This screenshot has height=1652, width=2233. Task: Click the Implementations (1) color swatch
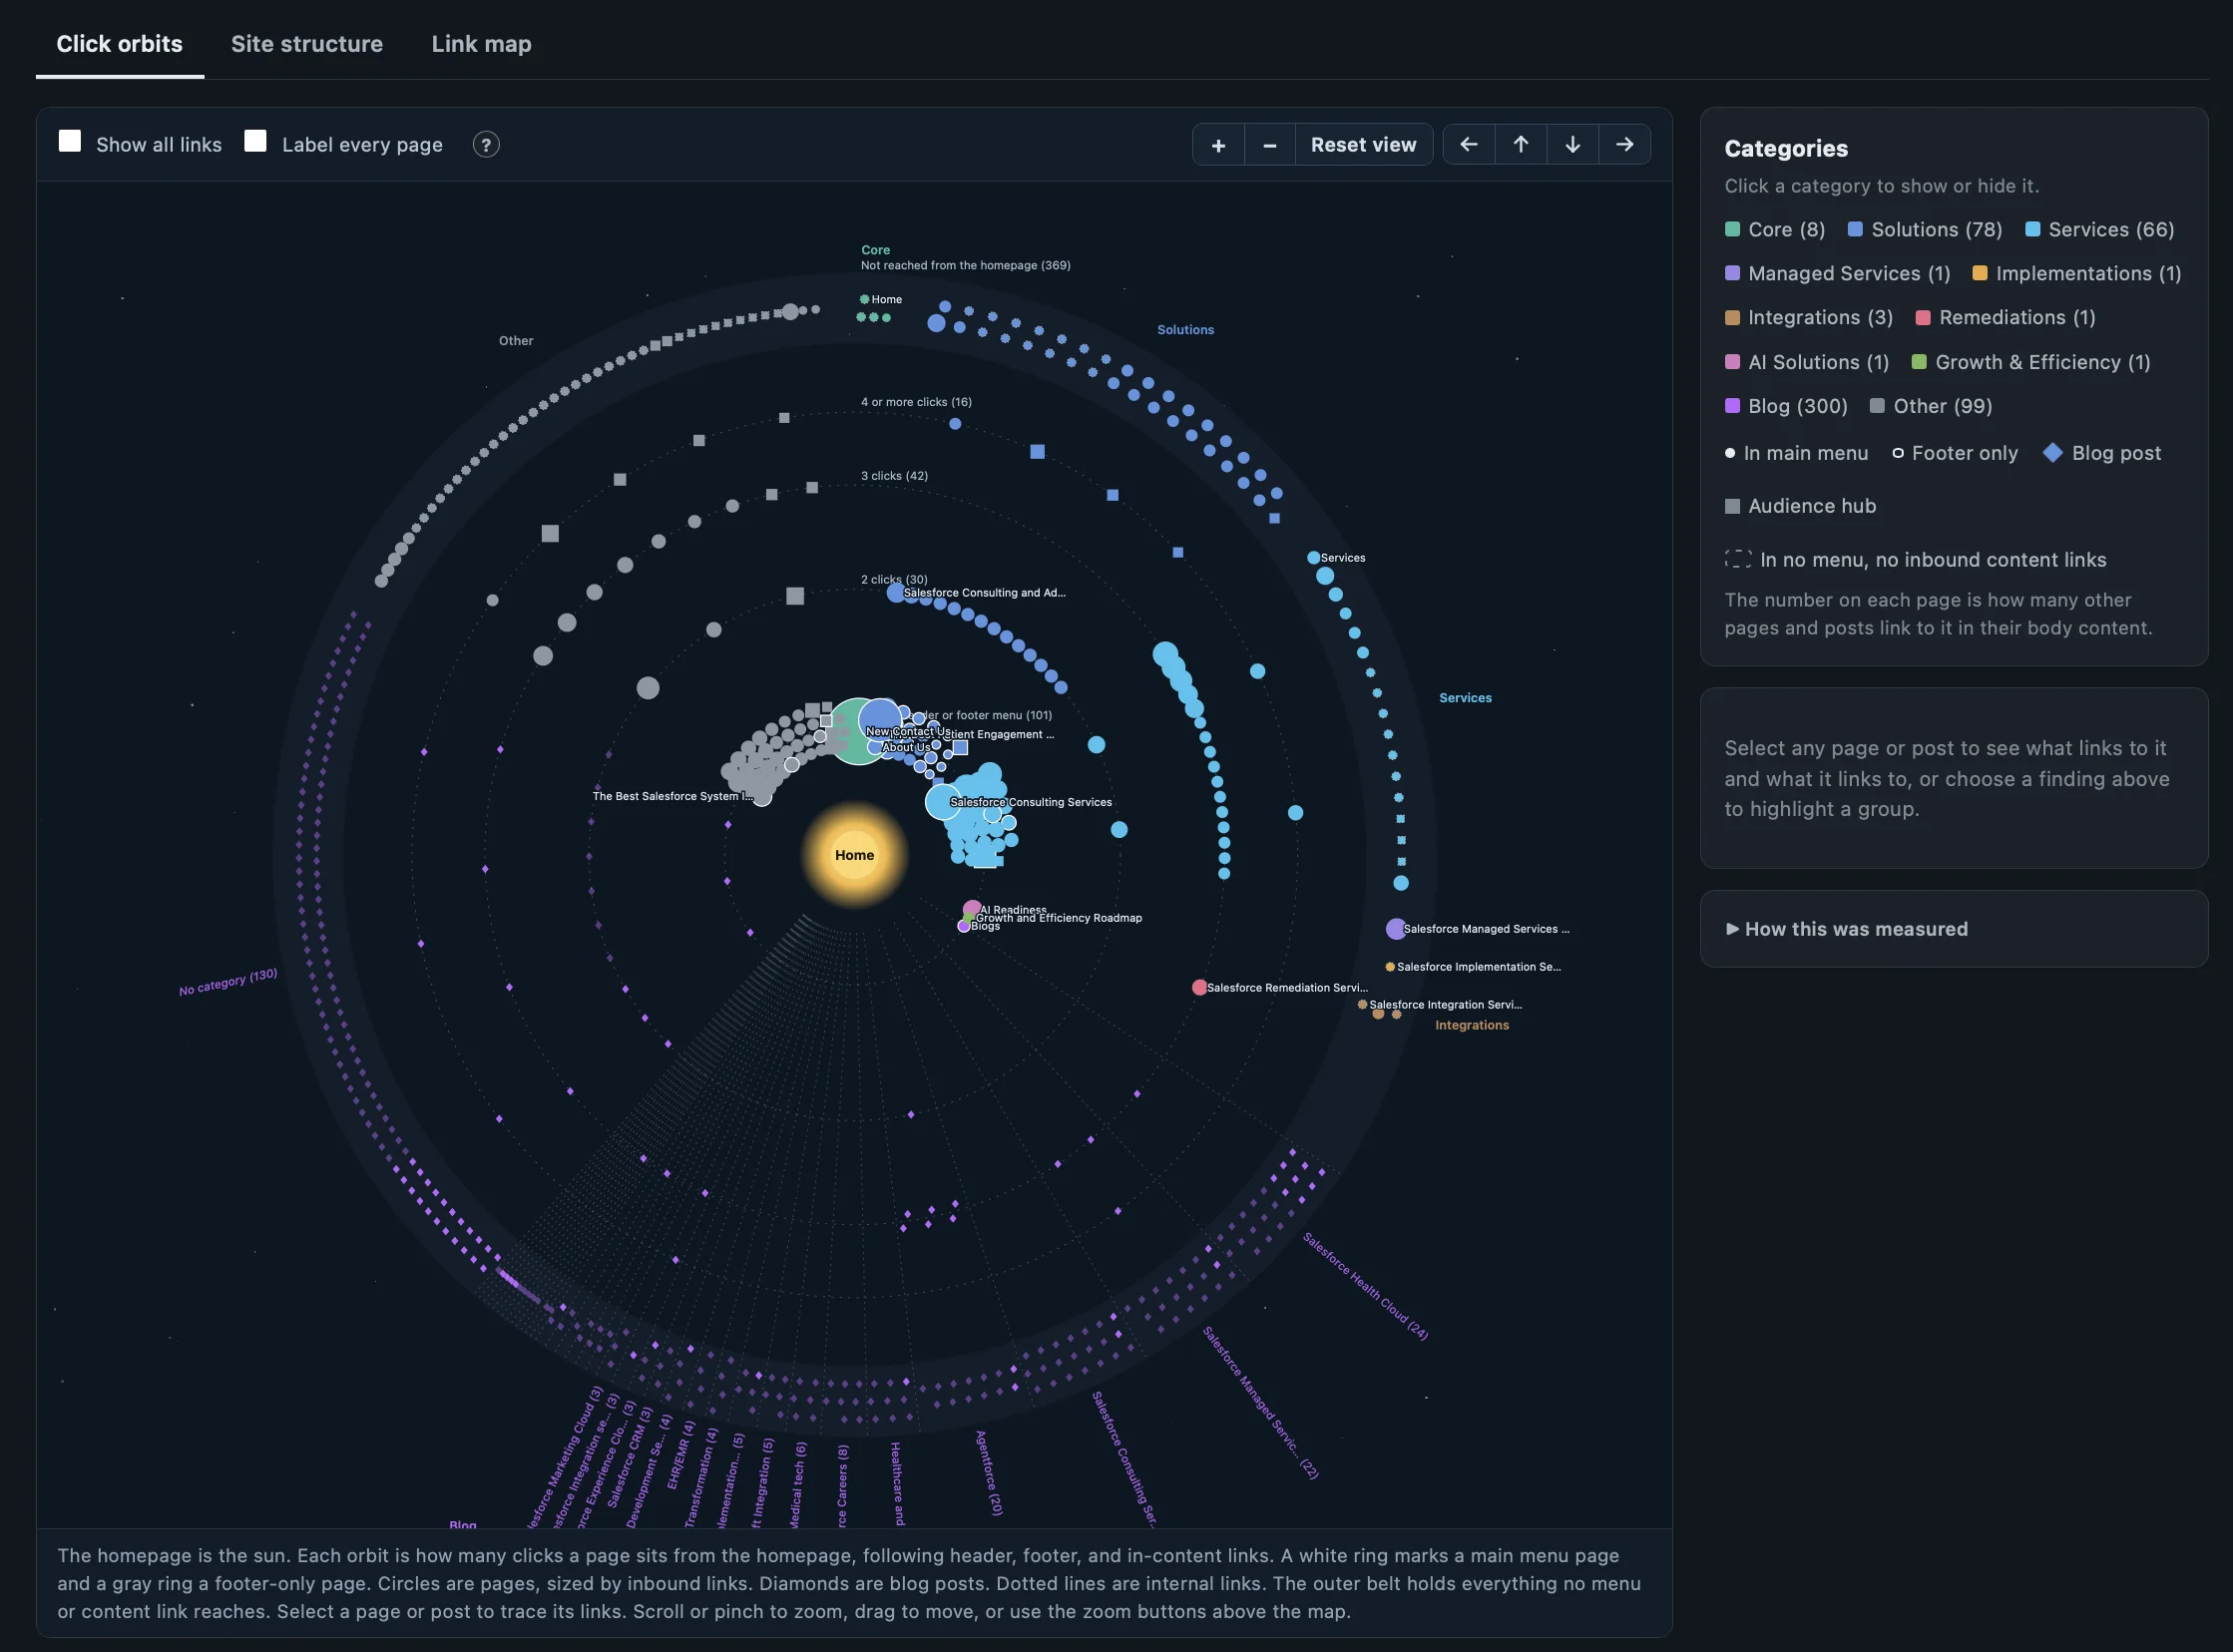1980,273
